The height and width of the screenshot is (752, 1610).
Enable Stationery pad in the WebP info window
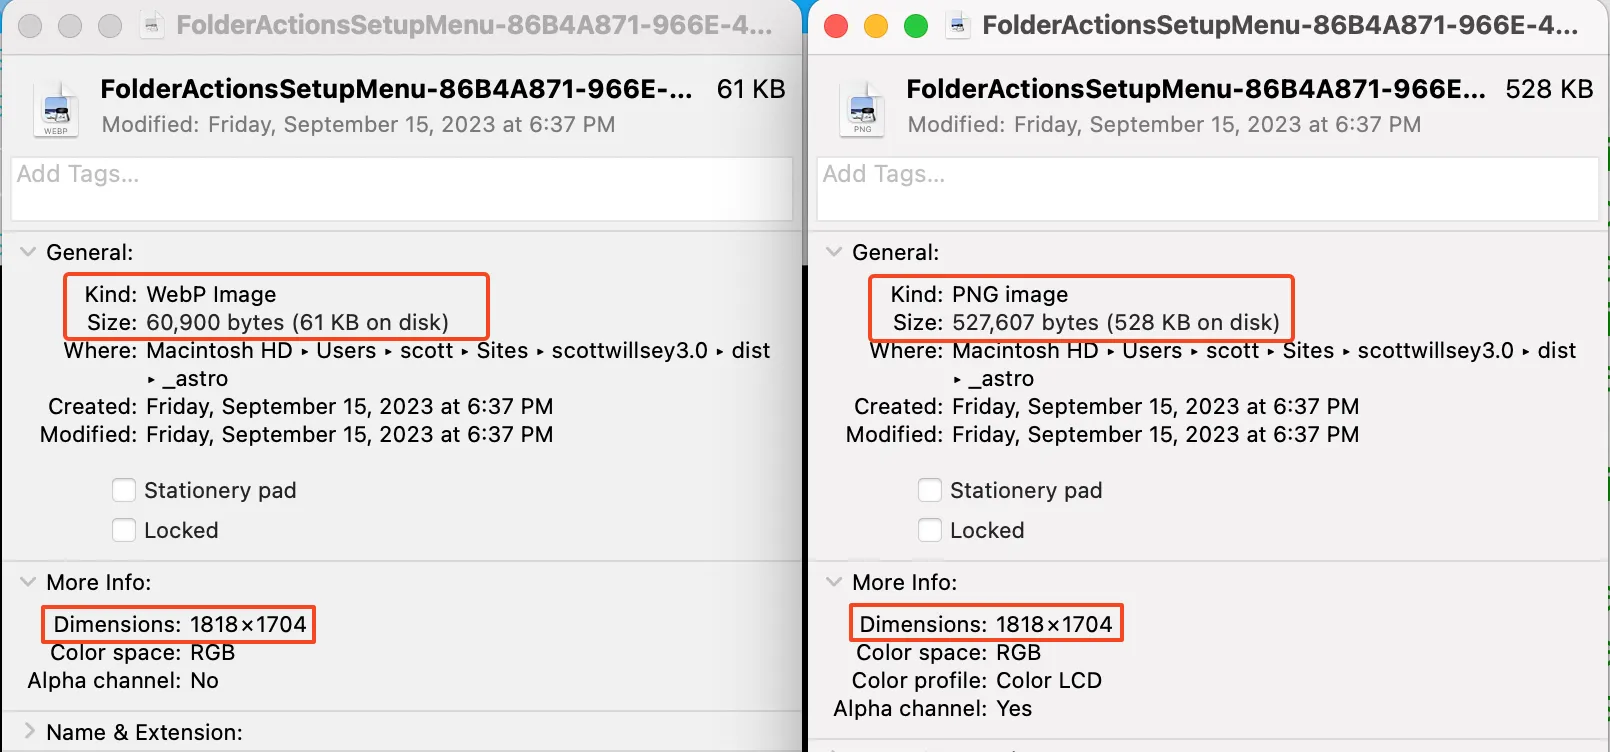point(123,490)
